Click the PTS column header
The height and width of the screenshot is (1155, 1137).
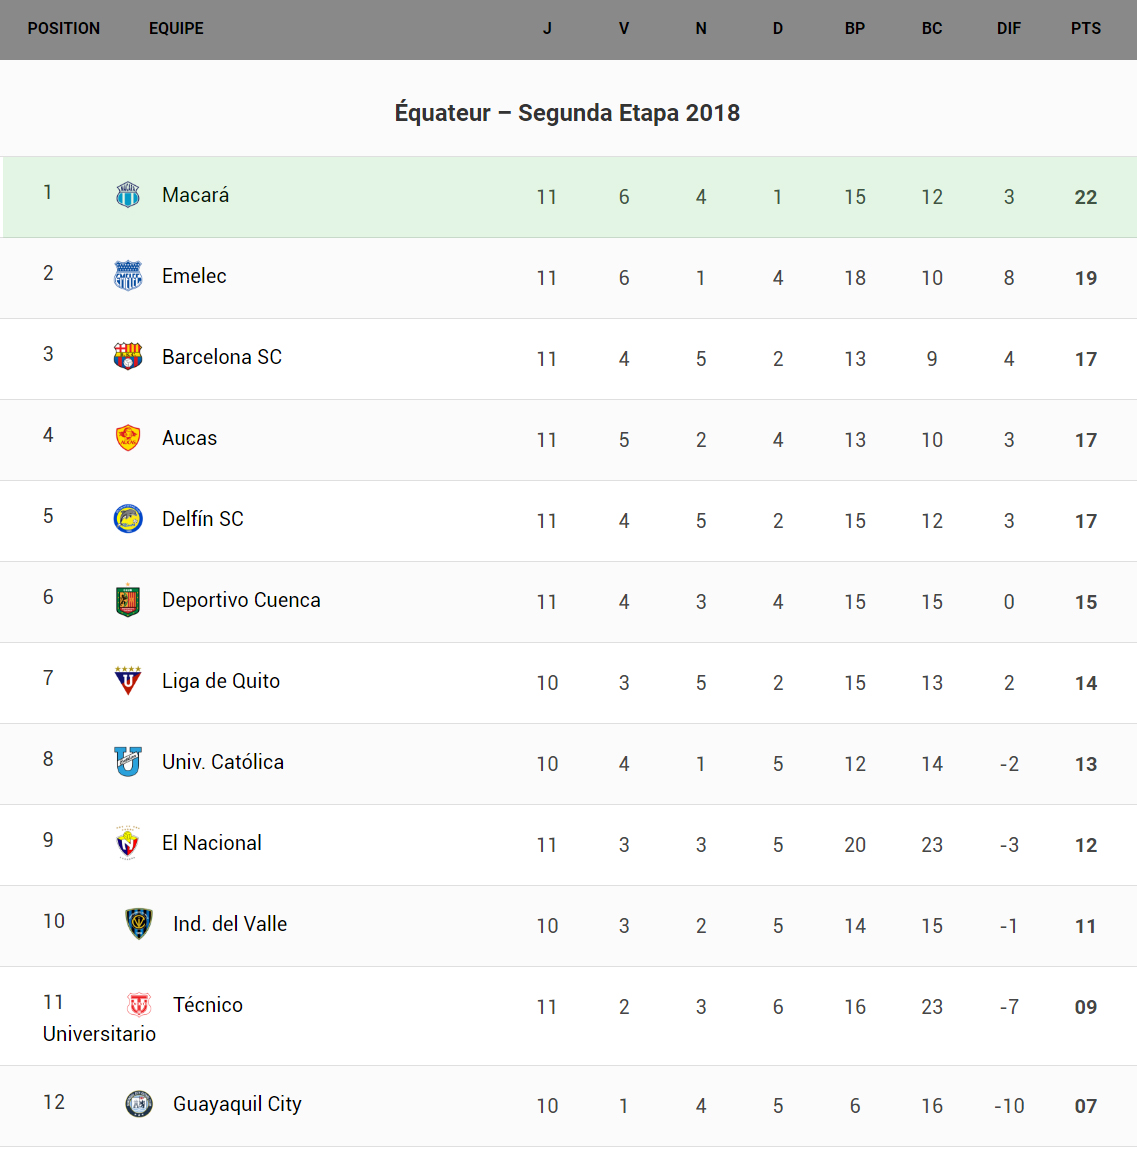1086,29
